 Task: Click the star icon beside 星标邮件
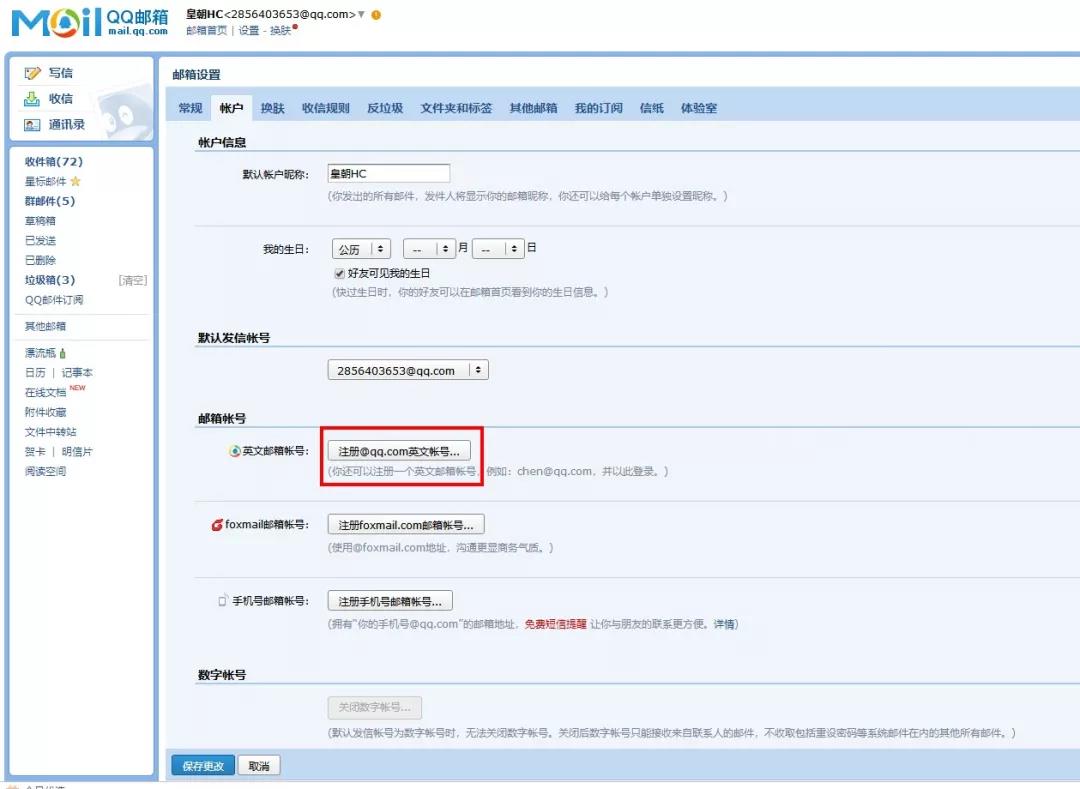pyautogui.click(x=75, y=182)
